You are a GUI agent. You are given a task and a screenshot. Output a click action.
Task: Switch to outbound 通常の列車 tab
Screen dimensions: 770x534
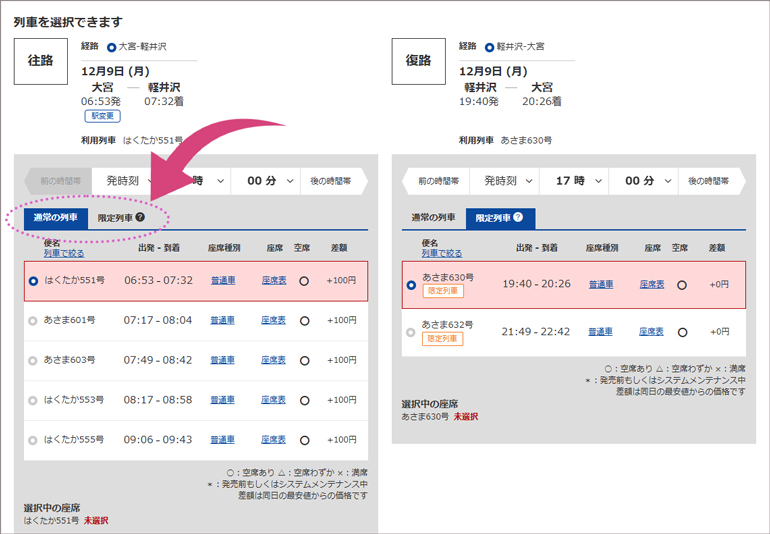[x=56, y=218]
